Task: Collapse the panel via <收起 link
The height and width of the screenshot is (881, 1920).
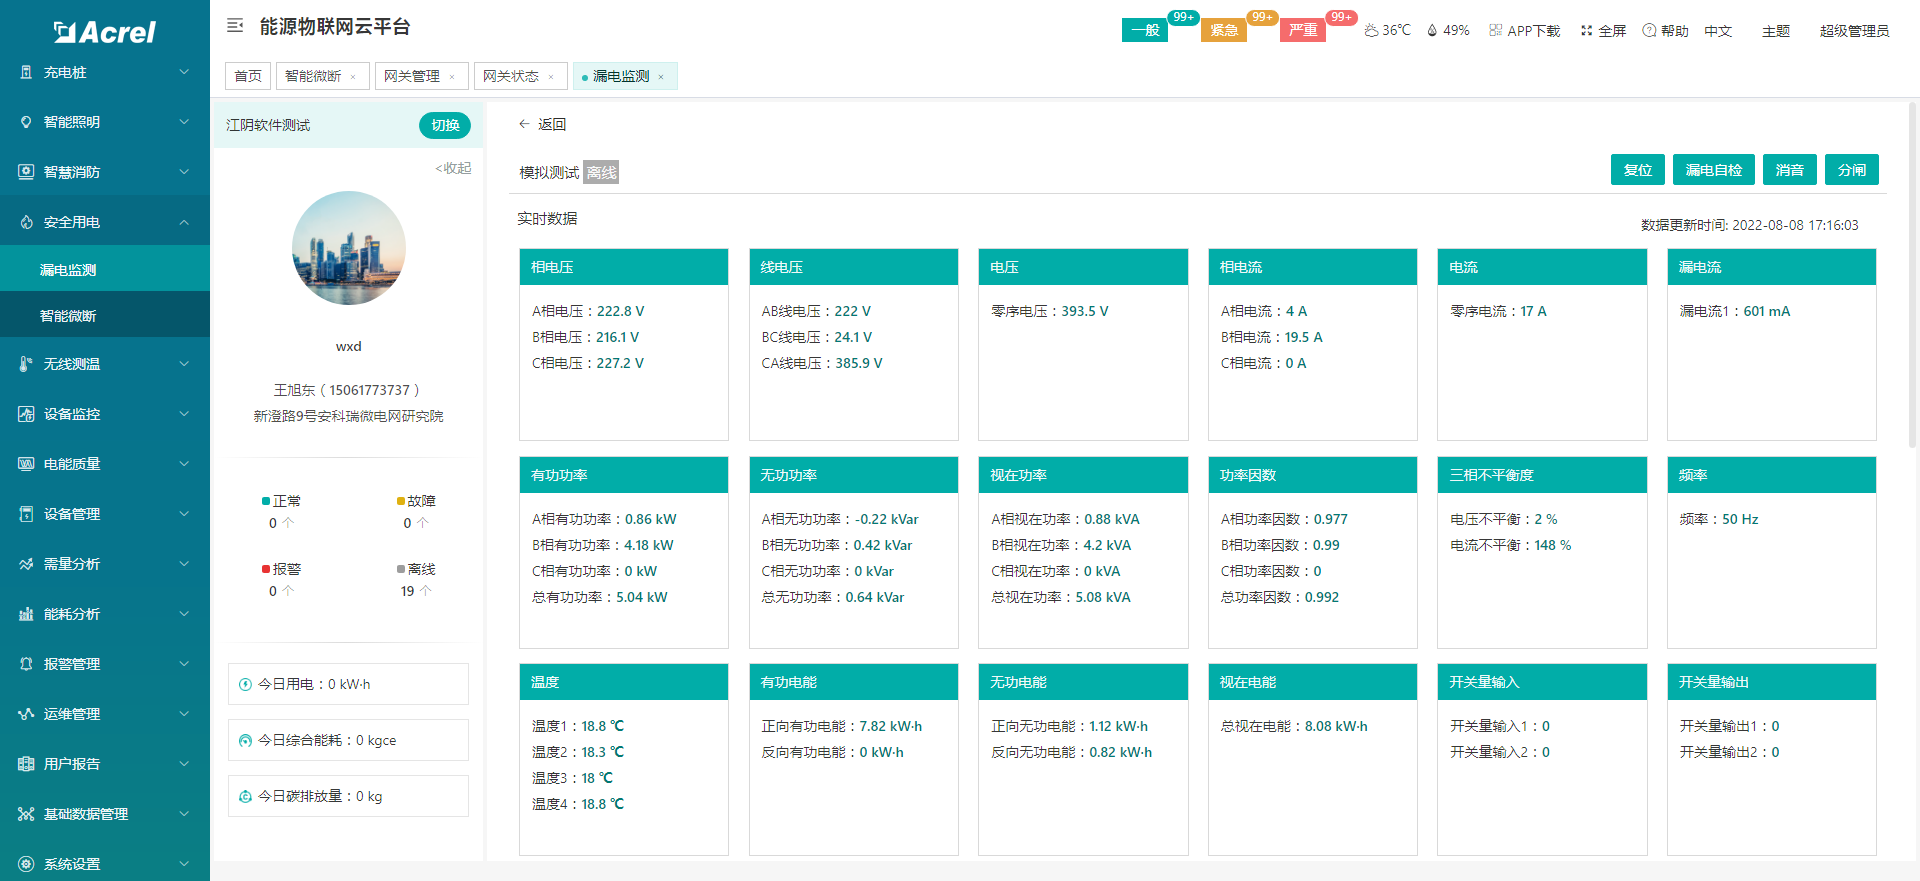Action: tap(453, 168)
